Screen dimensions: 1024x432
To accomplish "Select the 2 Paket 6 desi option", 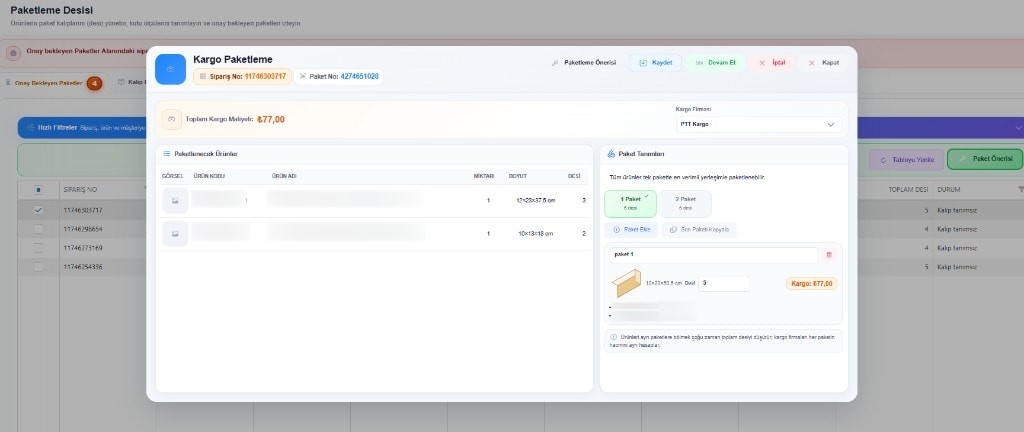I will point(685,204).
